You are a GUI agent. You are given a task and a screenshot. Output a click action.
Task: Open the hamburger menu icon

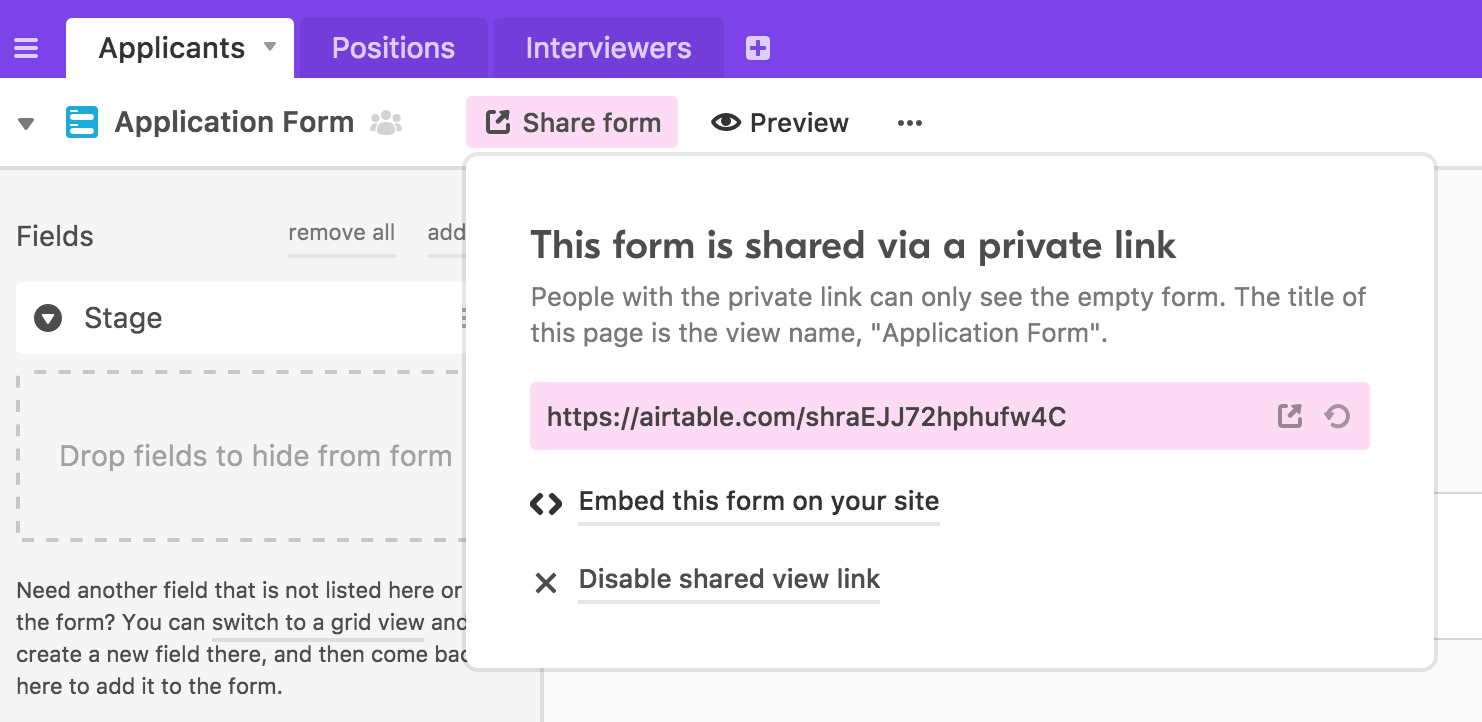[26, 48]
